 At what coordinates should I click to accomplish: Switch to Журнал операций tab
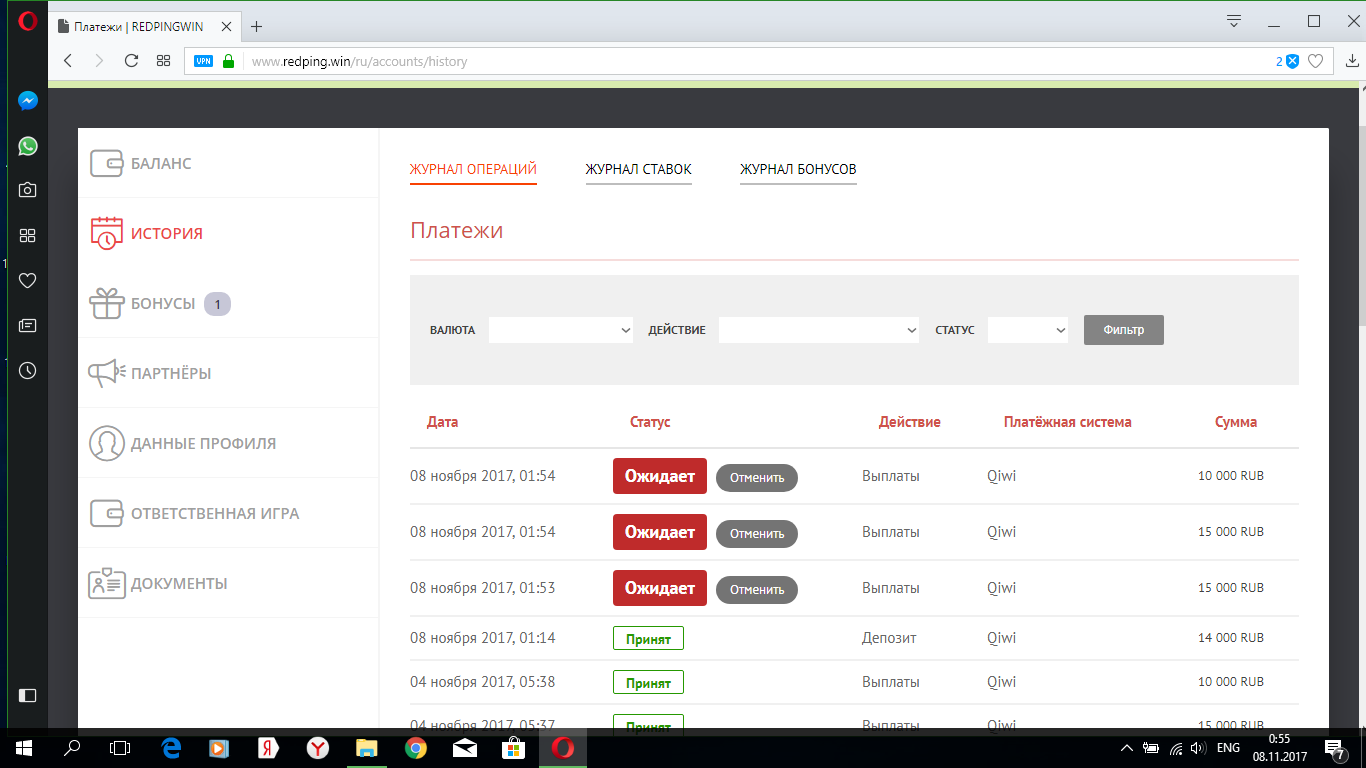click(x=473, y=169)
